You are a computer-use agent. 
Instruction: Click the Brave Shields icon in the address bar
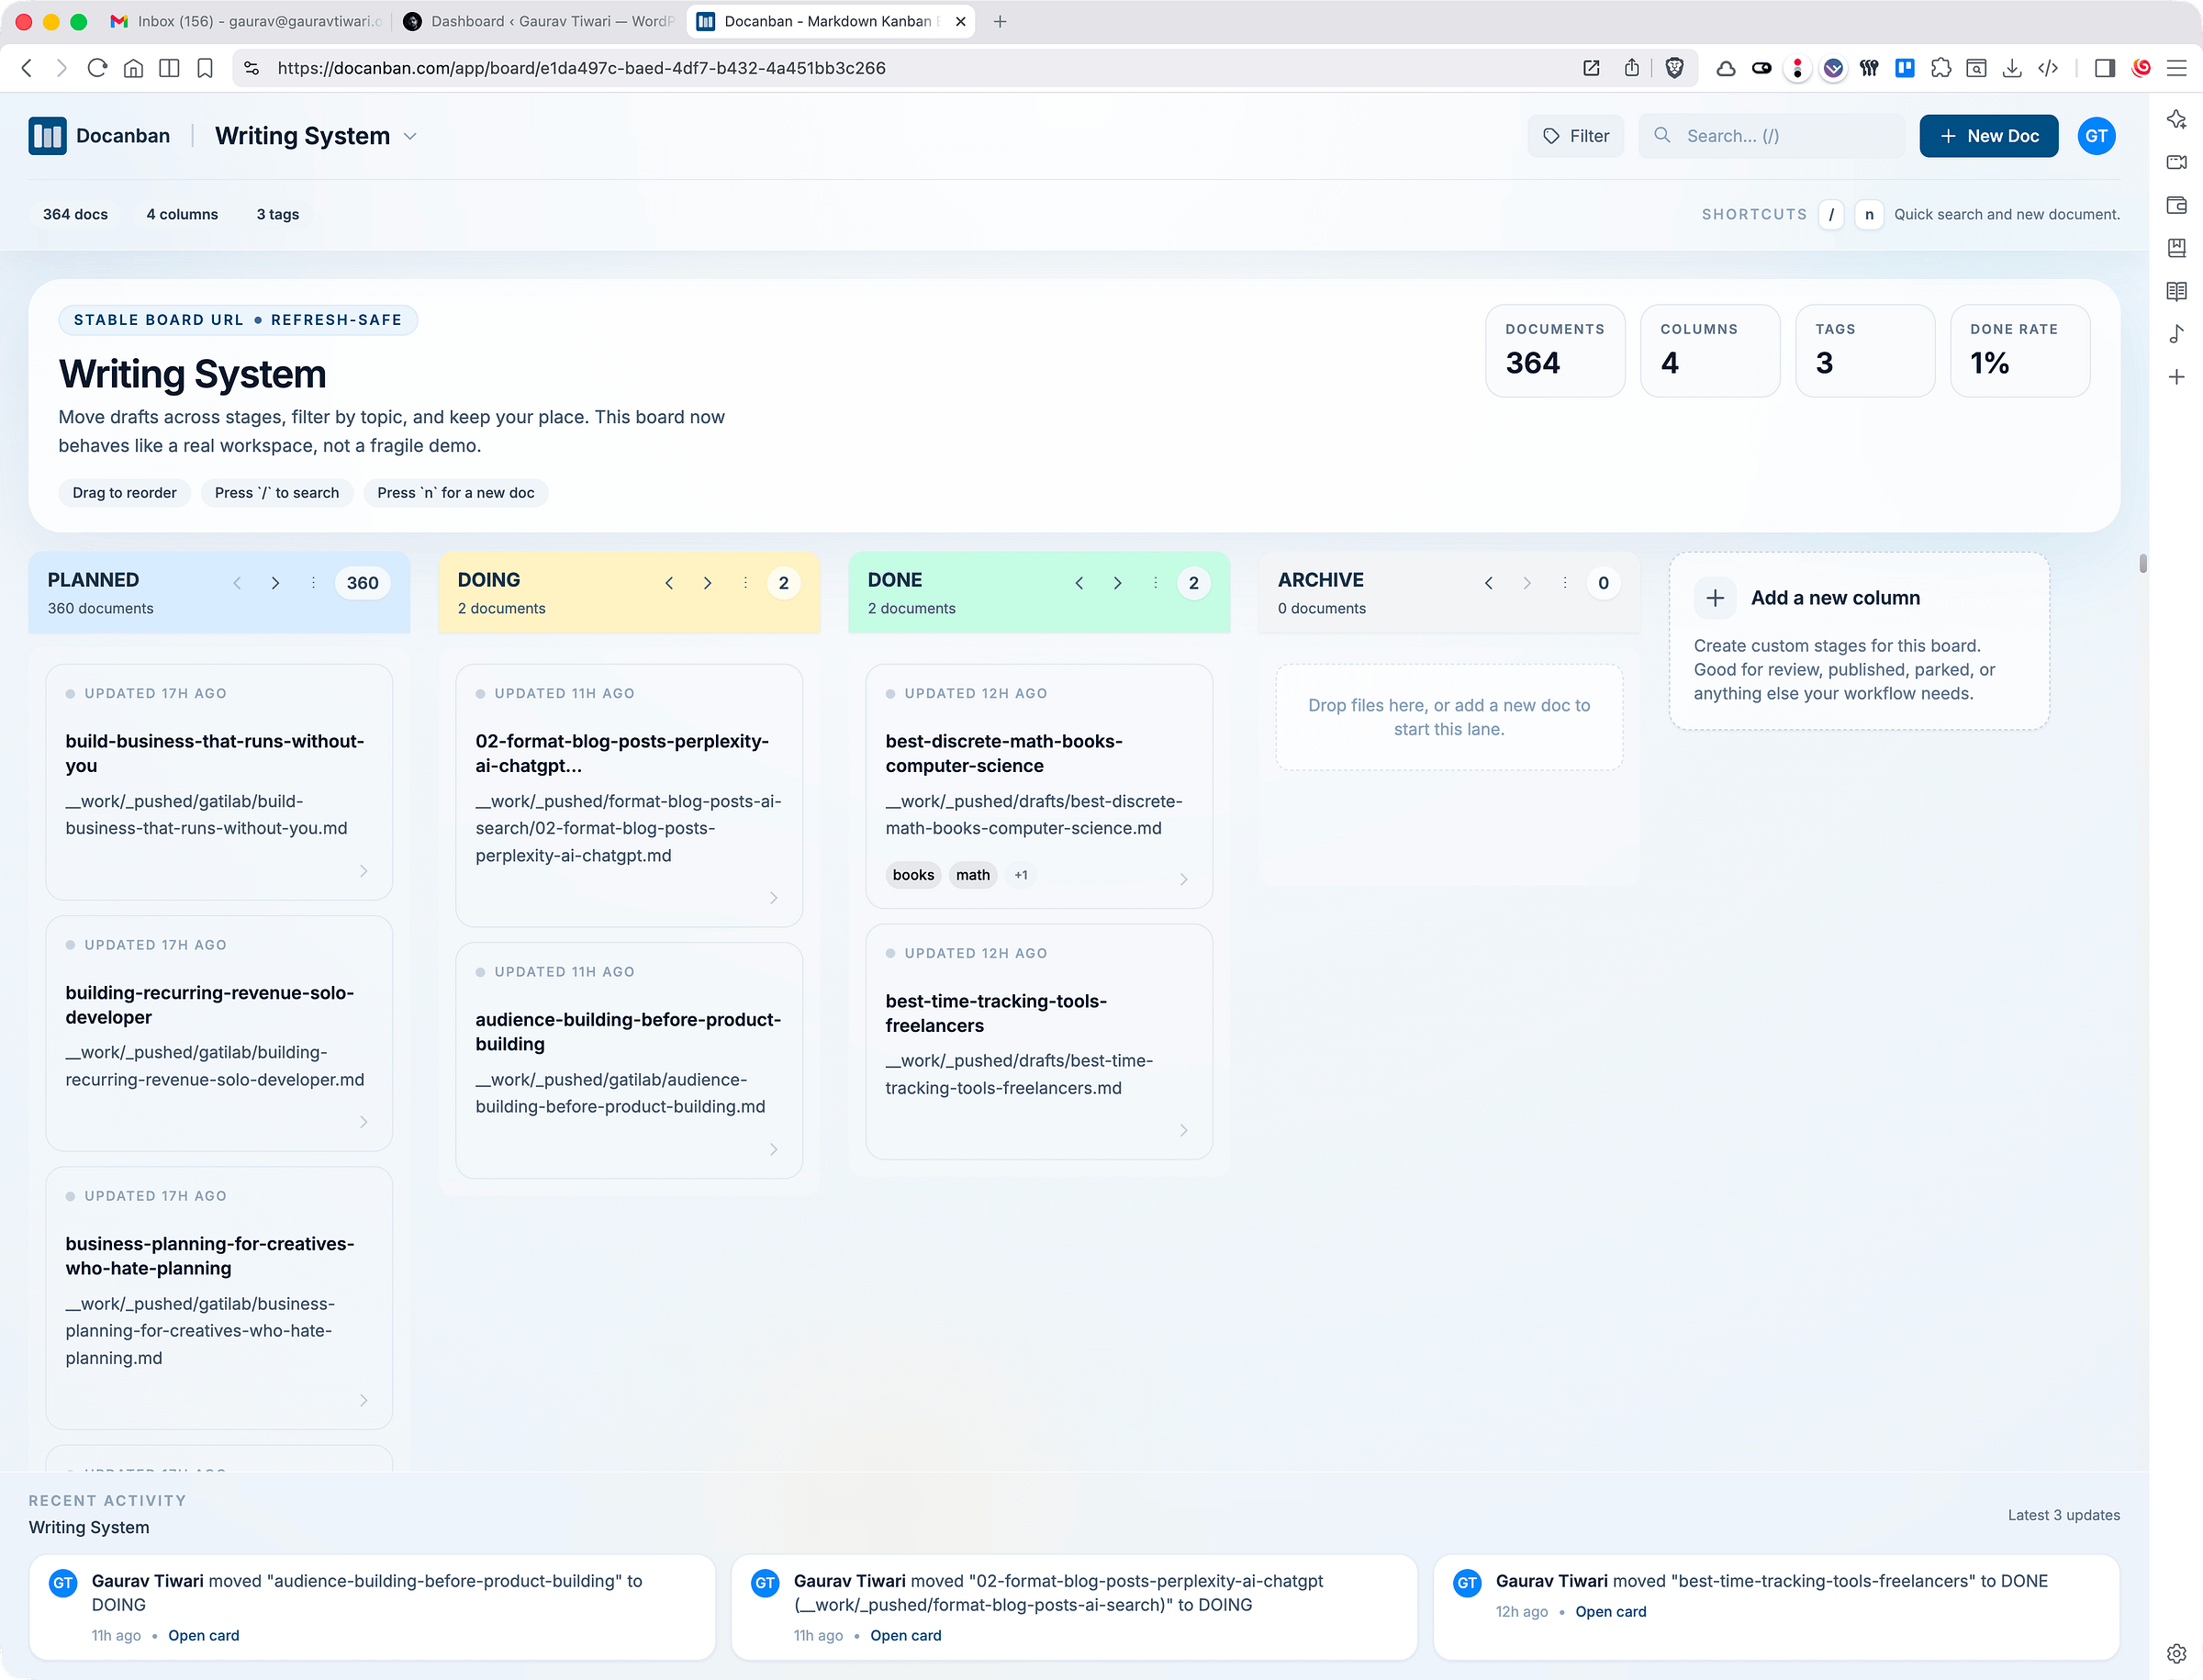click(x=1674, y=68)
